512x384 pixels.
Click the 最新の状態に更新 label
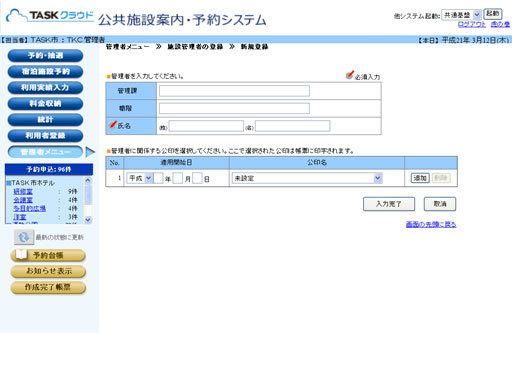pyautogui.click(x=60, y=237)
